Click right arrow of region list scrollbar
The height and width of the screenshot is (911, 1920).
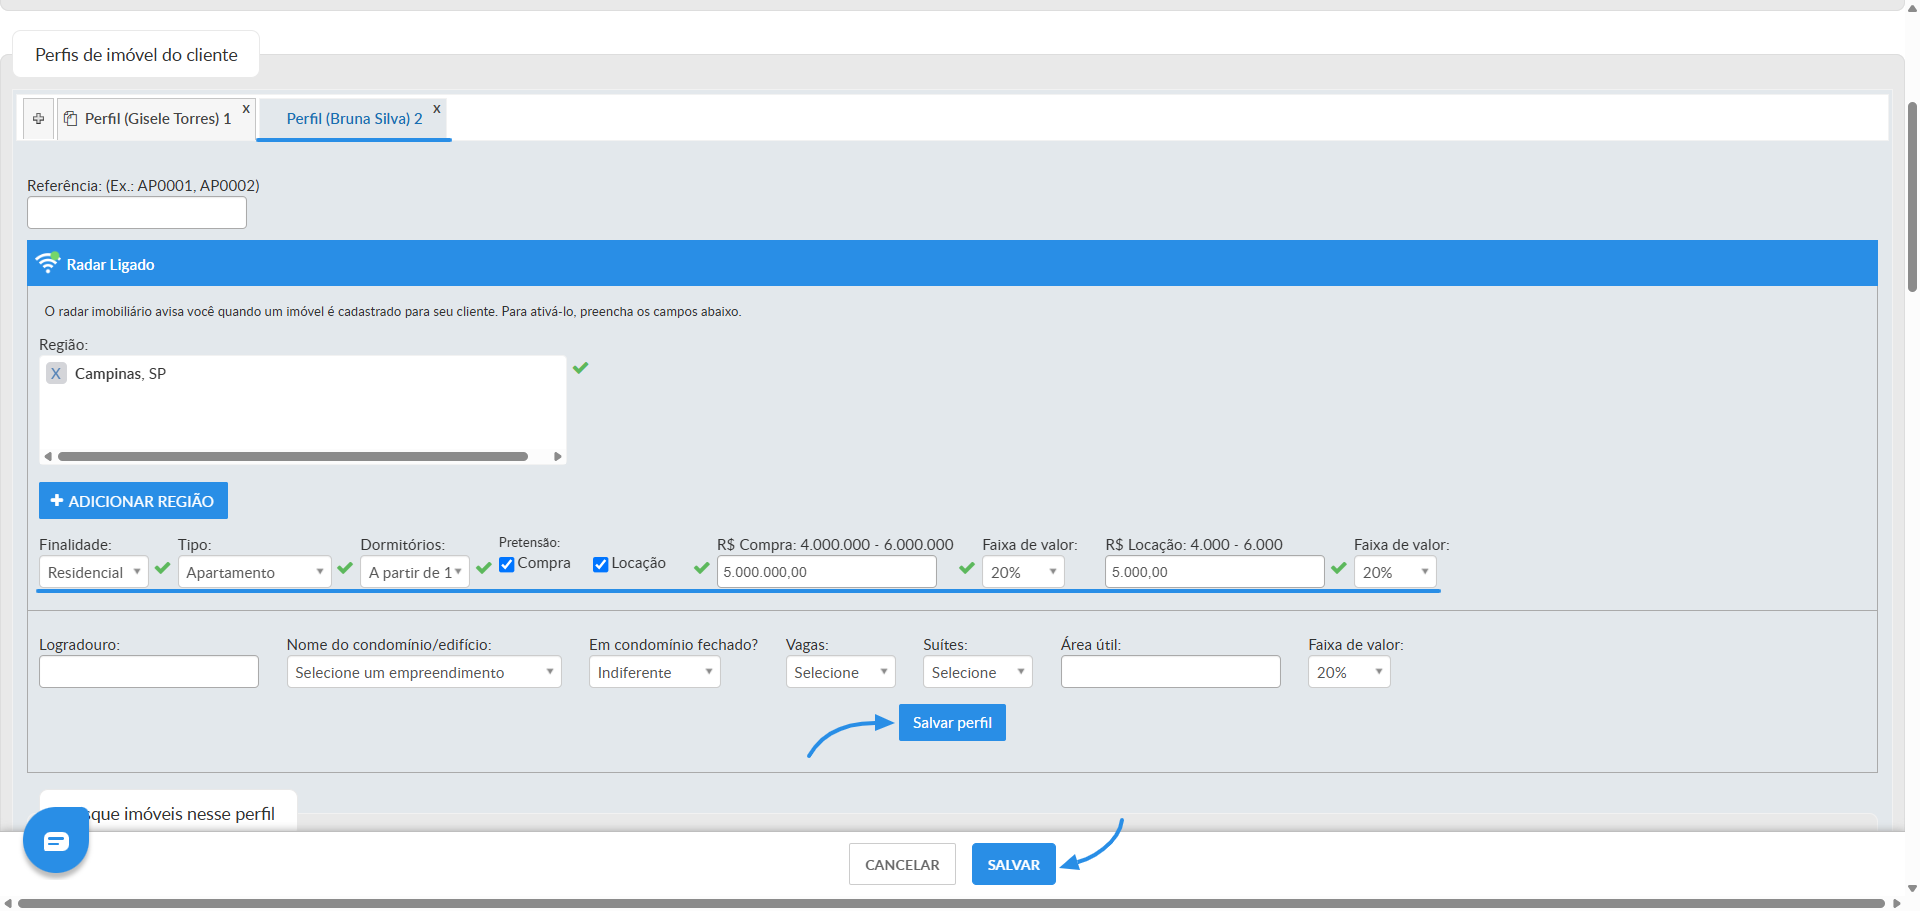click(x=558, y=456)
